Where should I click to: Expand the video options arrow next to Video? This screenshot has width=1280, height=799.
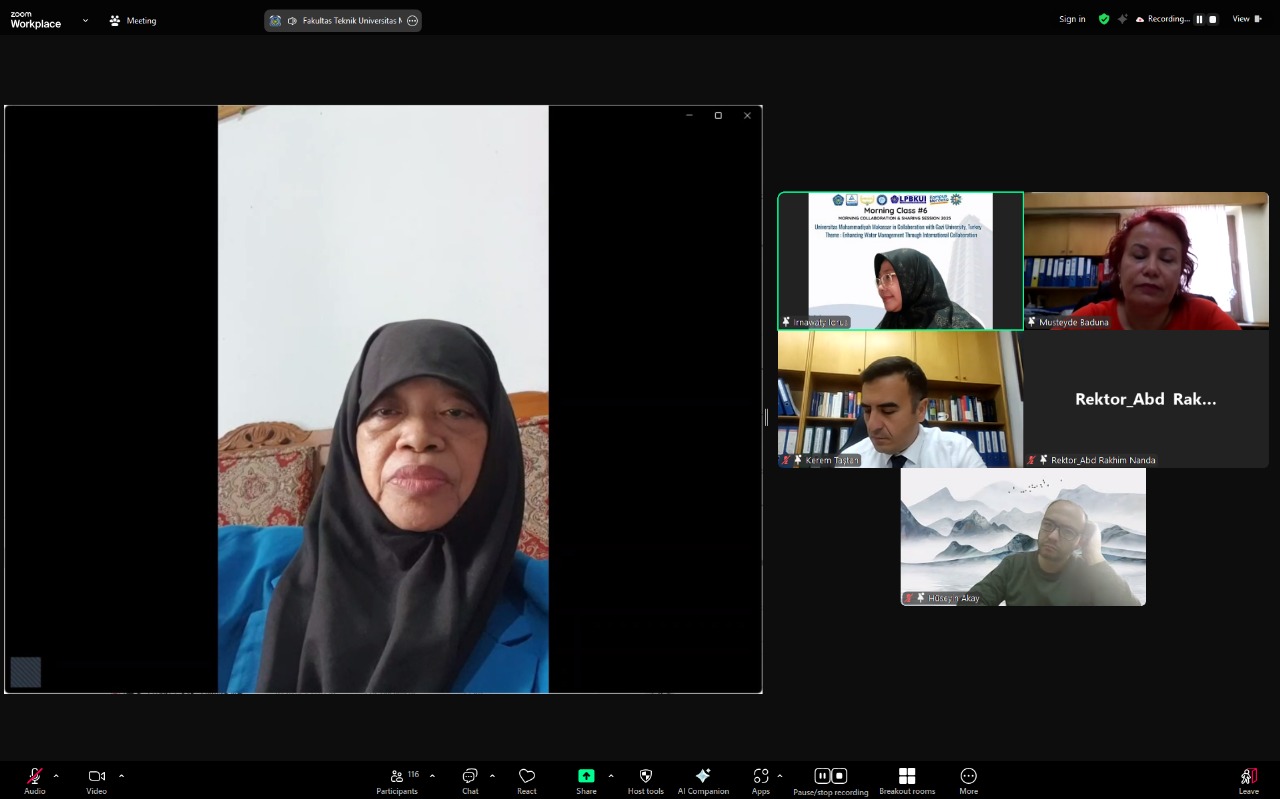121,776
